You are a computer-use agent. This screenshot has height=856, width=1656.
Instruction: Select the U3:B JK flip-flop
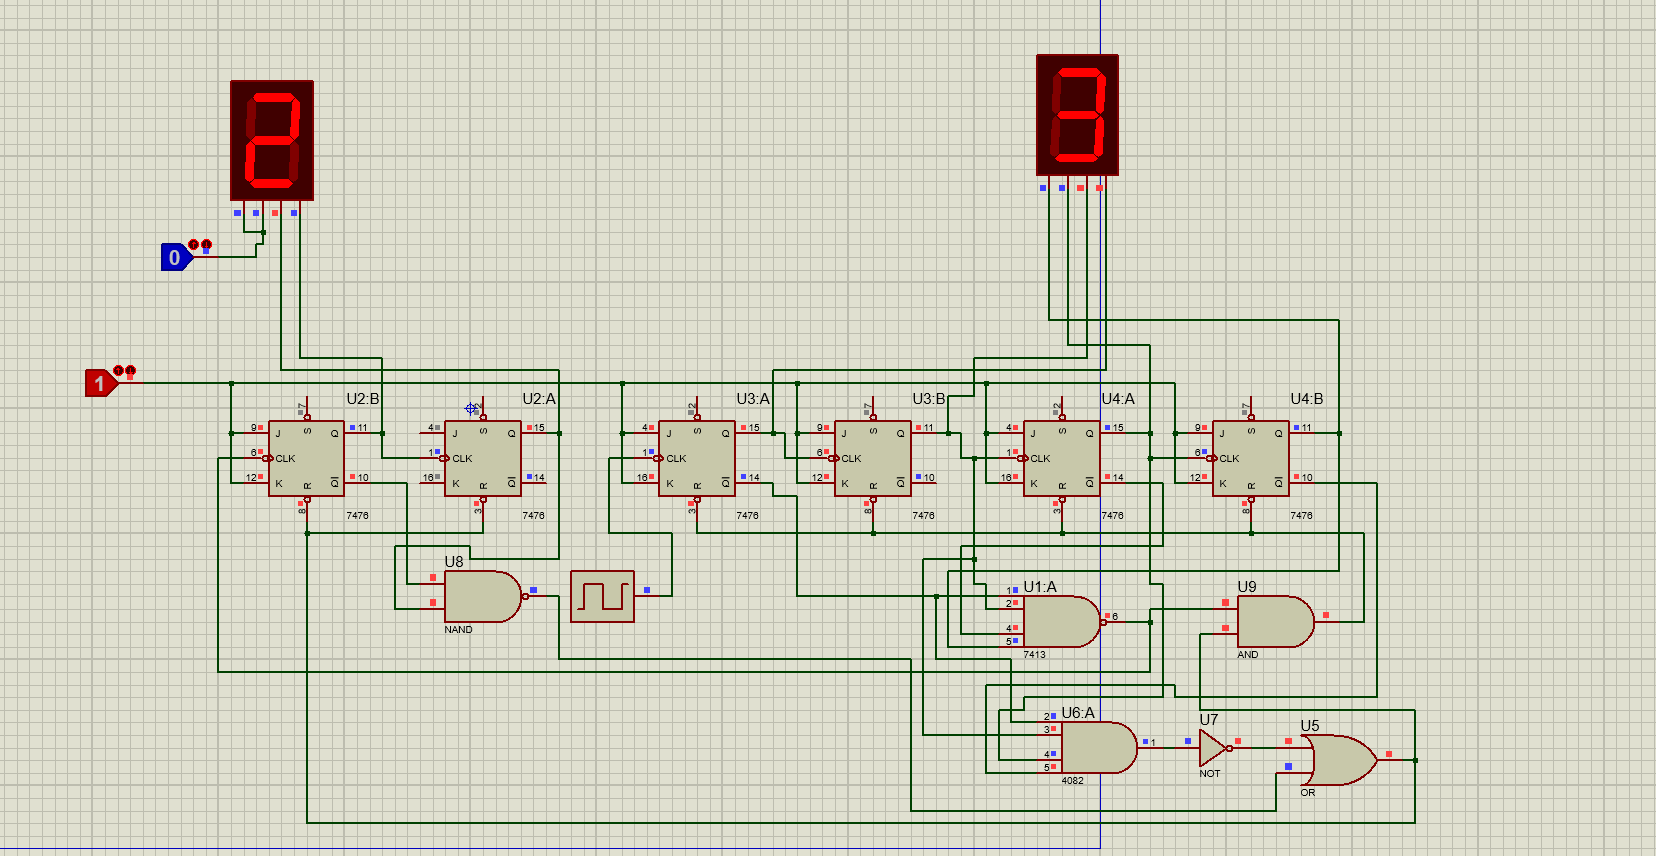click(x=873, y=458)
